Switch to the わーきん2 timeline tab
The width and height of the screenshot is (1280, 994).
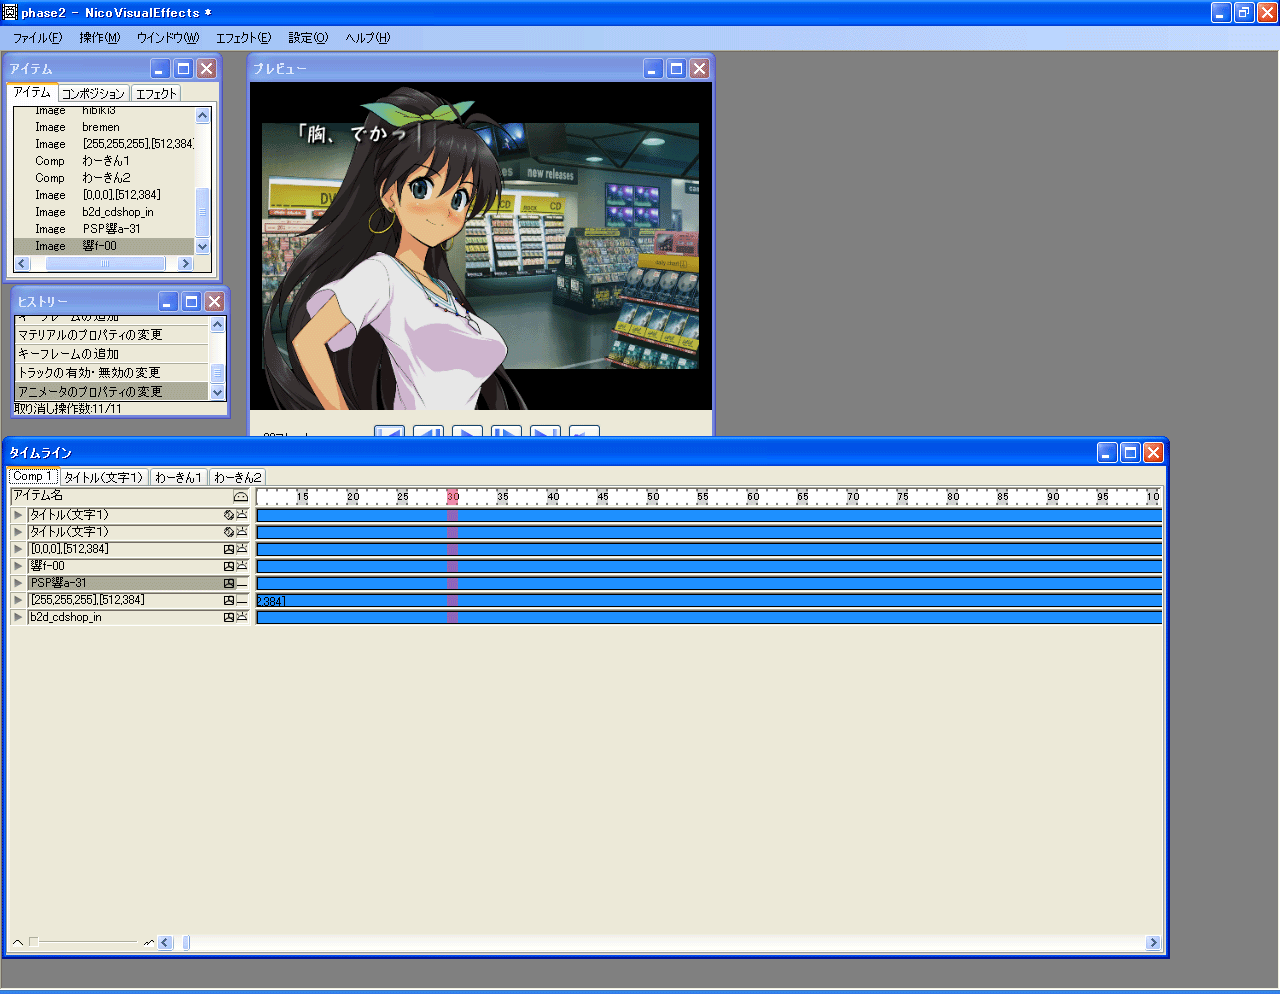coord(238,477)
